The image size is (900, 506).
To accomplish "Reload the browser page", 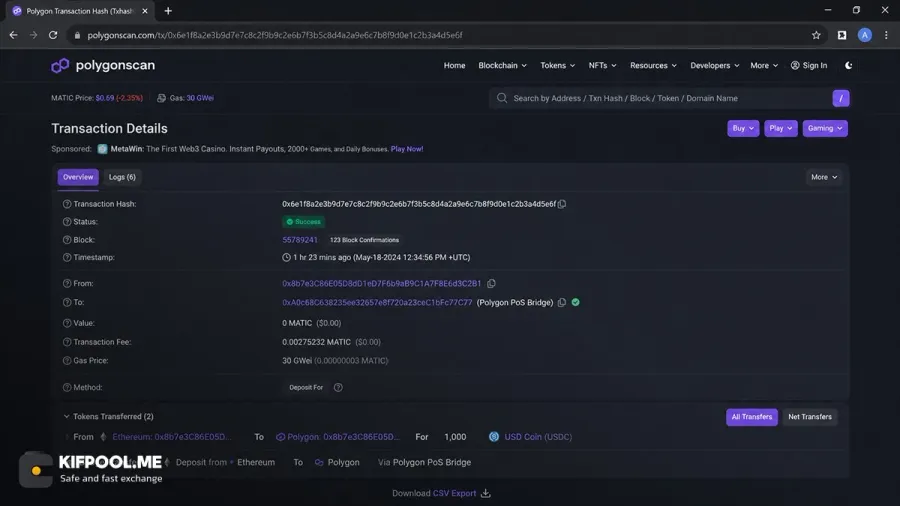I will [53, 35].
